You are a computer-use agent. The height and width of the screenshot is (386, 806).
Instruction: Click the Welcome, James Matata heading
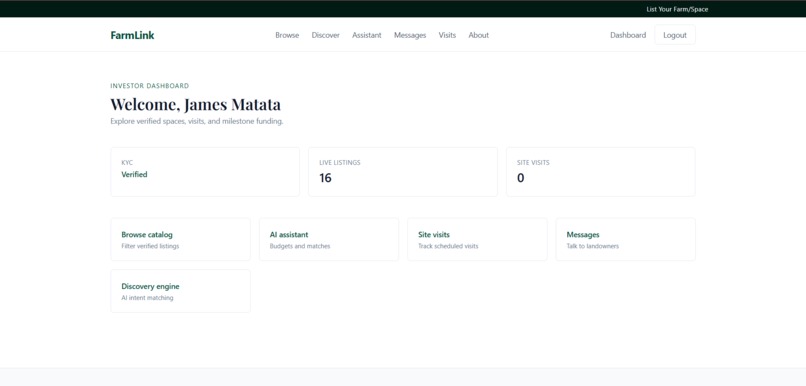[x=195, y=104]
